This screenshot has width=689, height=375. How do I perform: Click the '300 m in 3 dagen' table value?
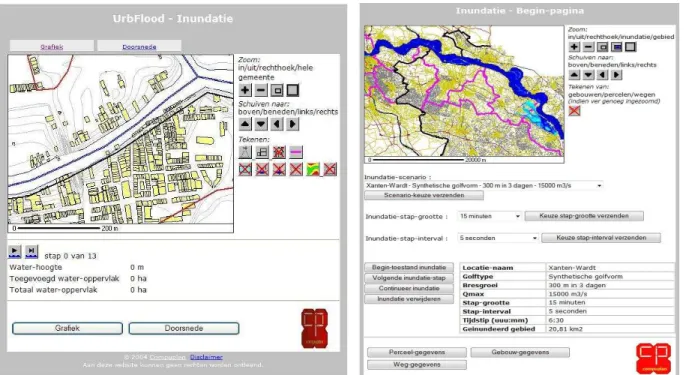point(577,285)
